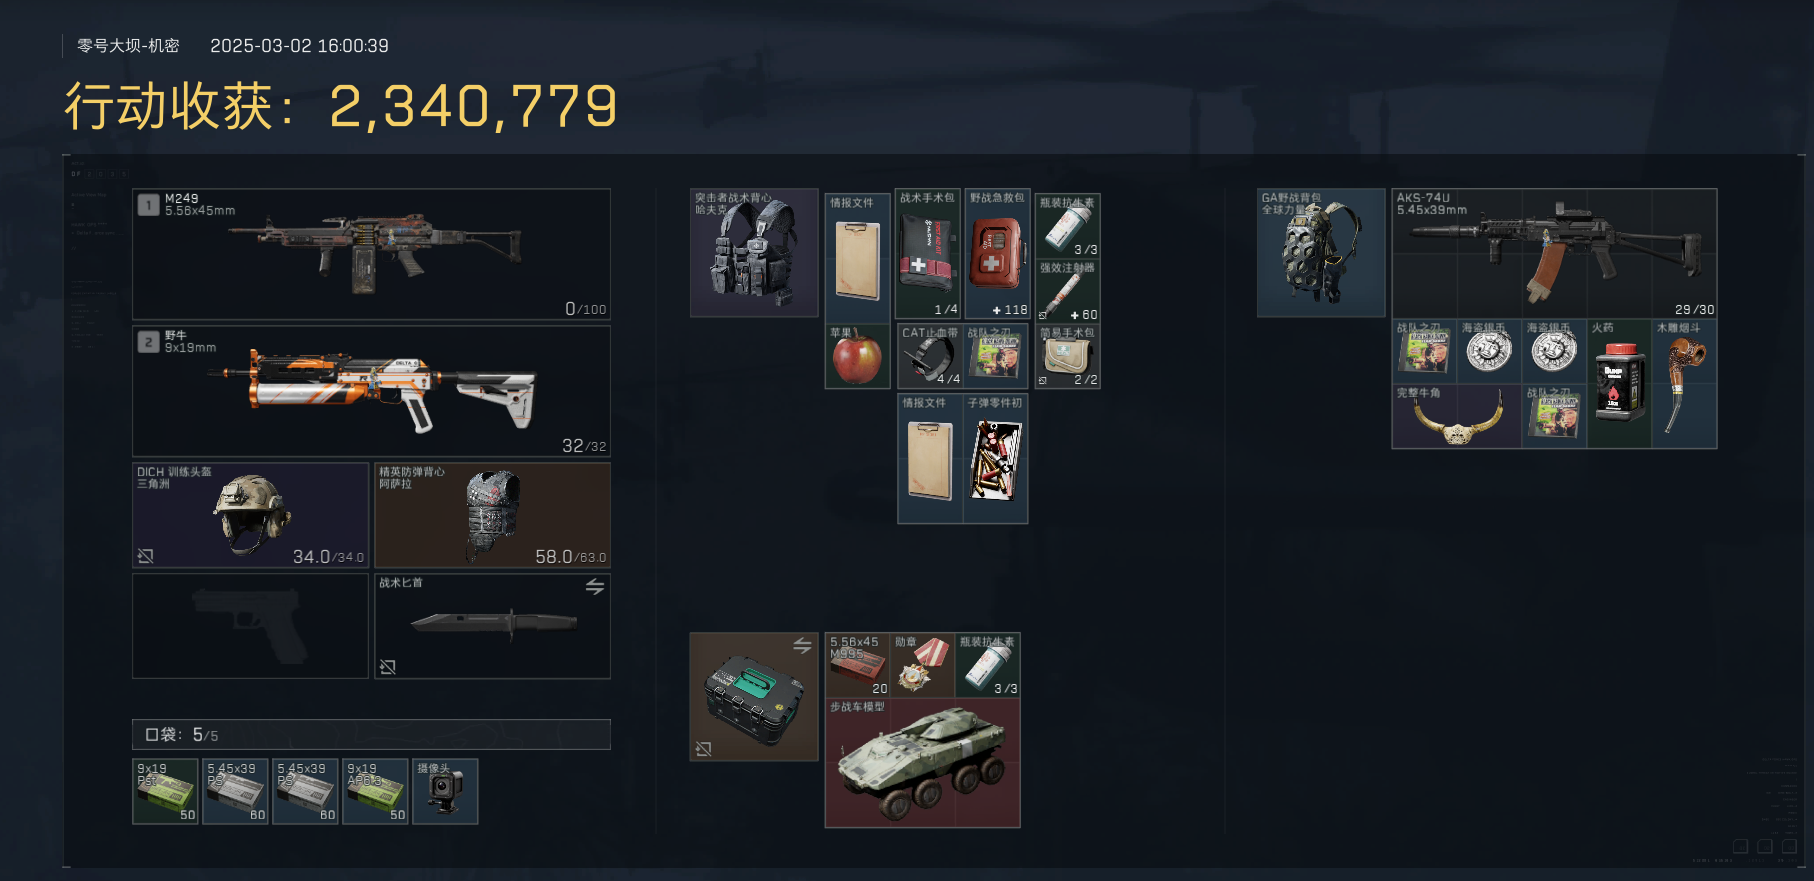This screenshot has width=1814, height=881.
Task: Click the empty pistol slot
Action: 251,626
